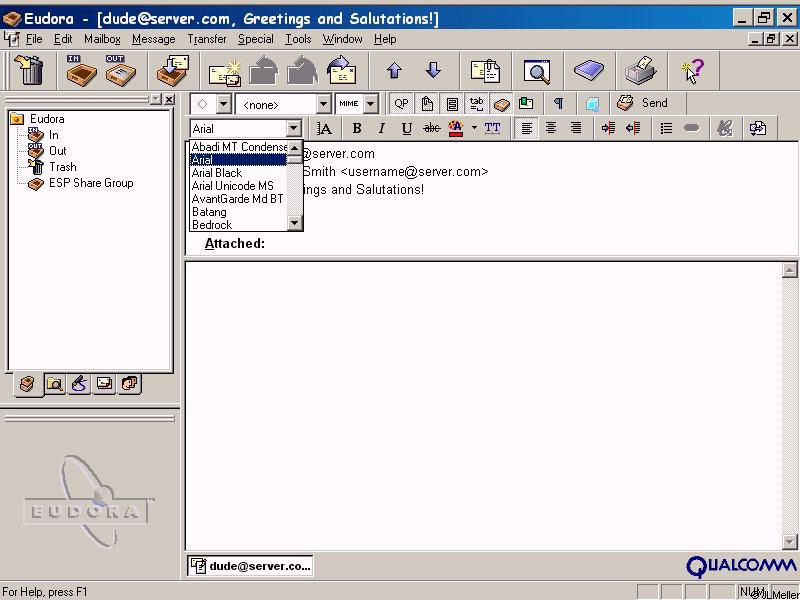The image size is (800, 600).
Task: Click the dude@server.co... window button
Action: (x=250, y=566)
